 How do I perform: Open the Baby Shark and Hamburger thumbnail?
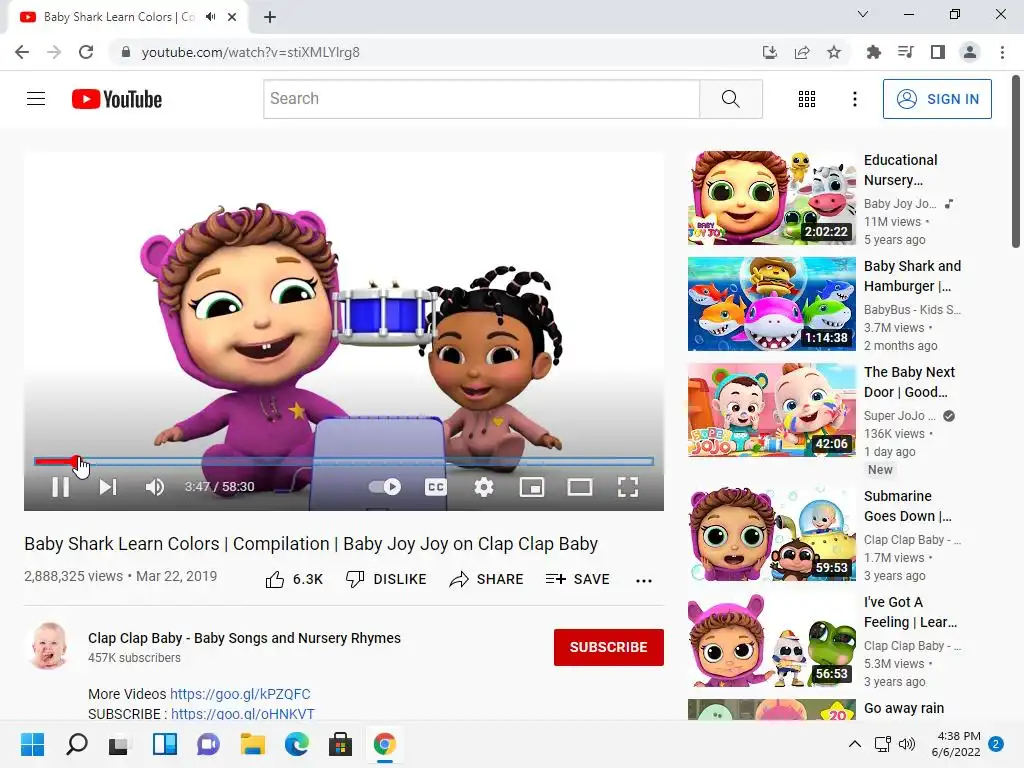[x=771, y=304]
